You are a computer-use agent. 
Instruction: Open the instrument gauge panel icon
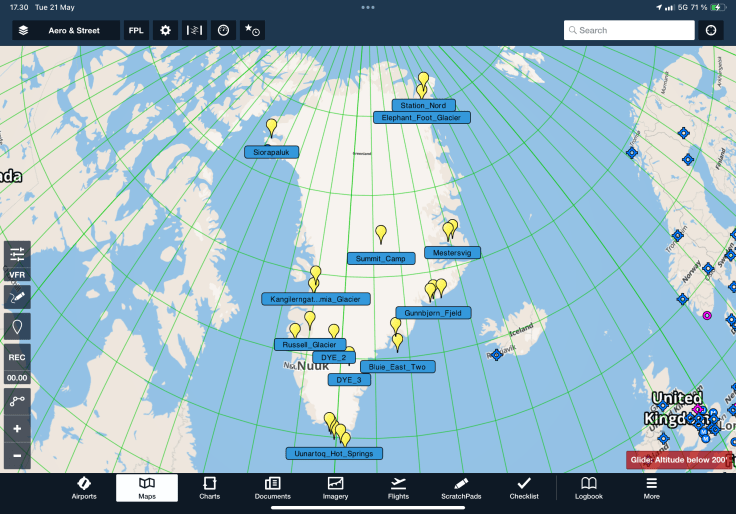tap(223, 30)
